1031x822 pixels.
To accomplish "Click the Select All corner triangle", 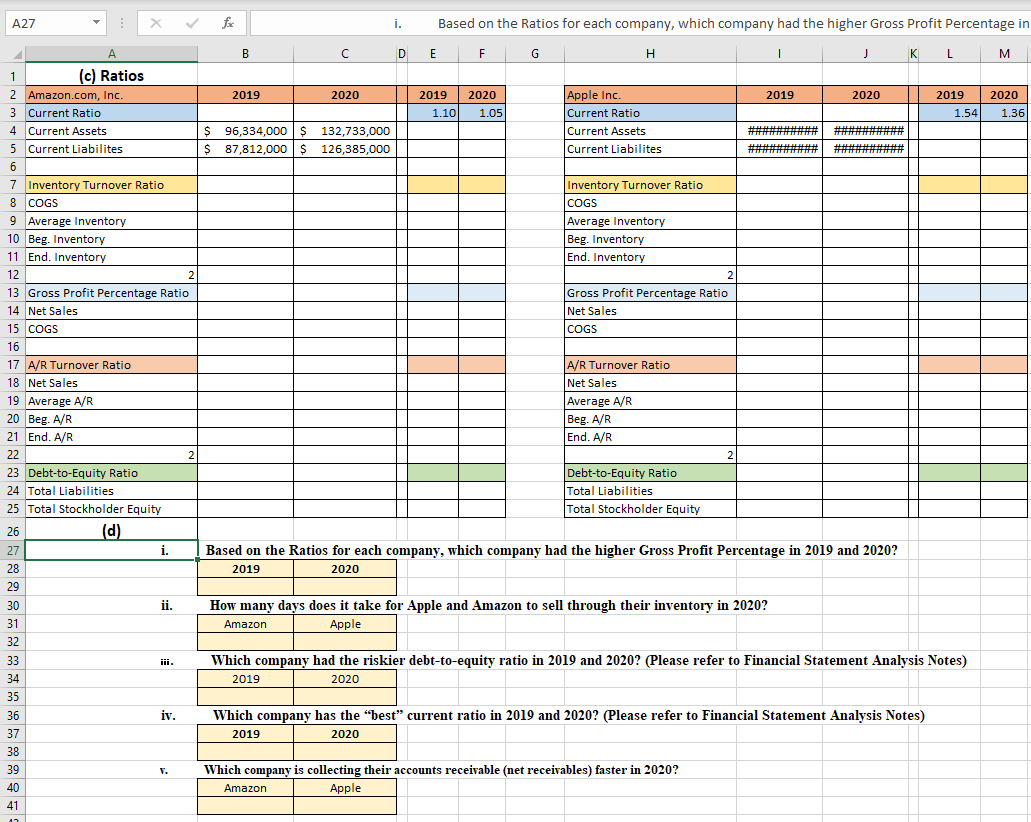I will (x=18, y=54).
